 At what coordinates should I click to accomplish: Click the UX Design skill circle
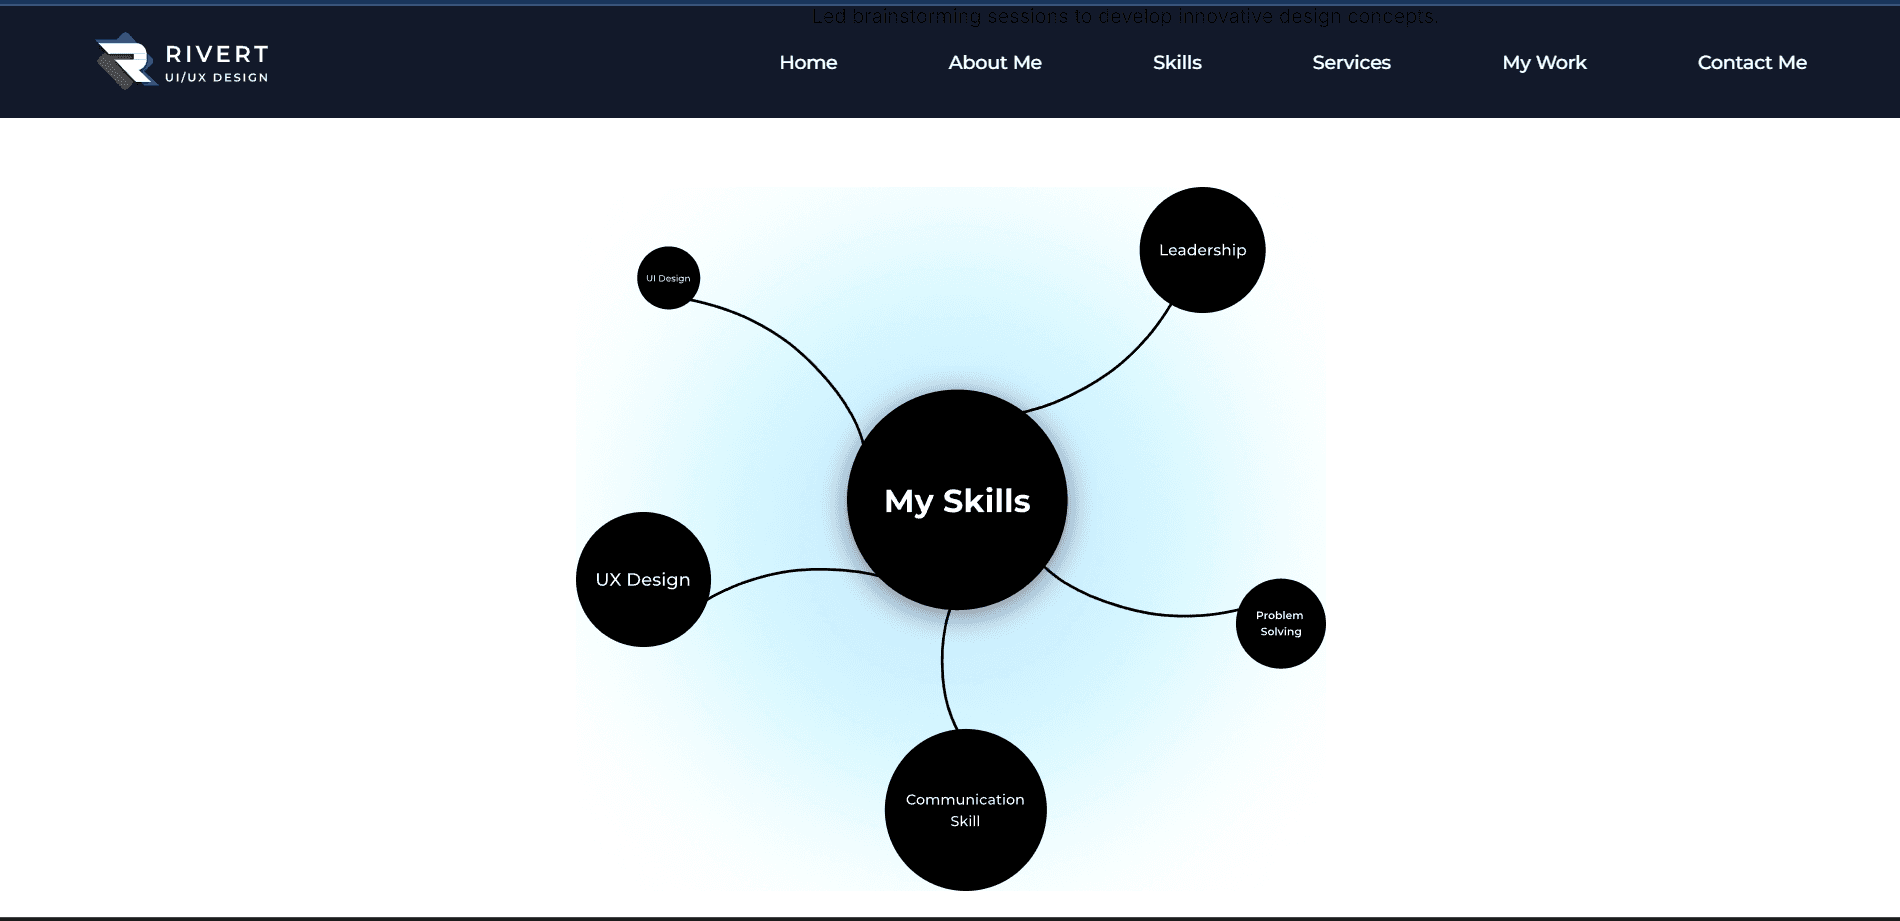click(643, 579)
